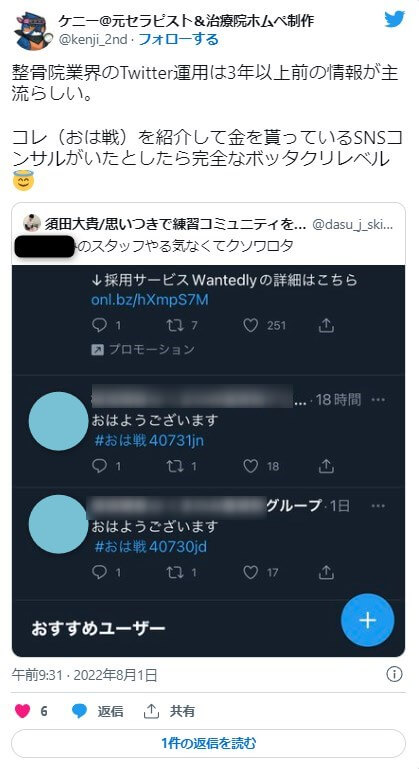Viewport: 419px width, 769px height.
Task: Like the tweet with the pink heart
Action: click(23, 711)
